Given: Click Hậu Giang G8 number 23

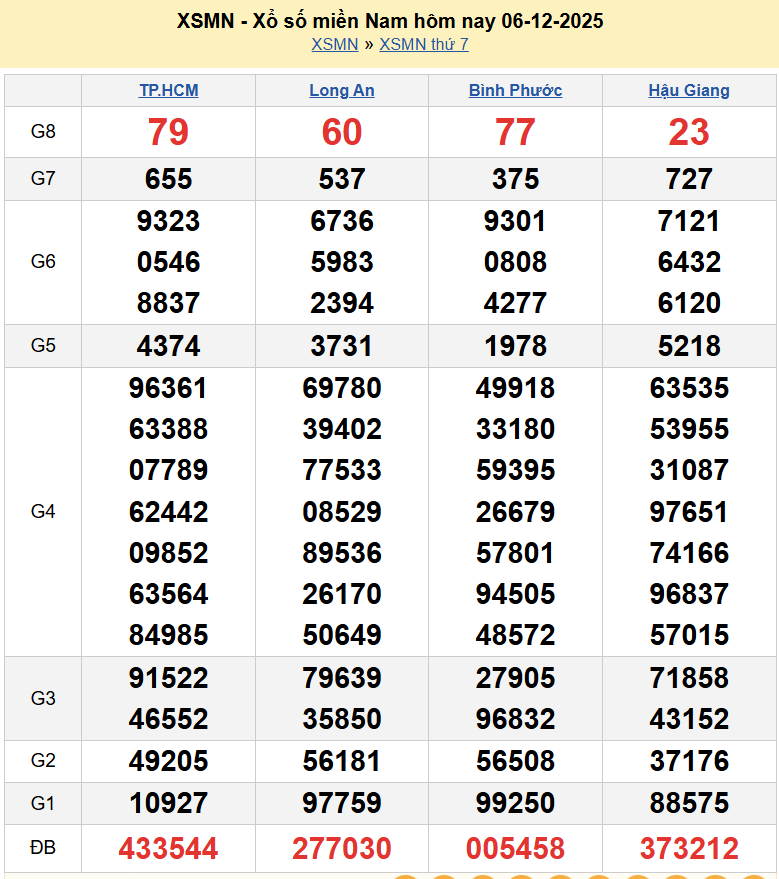Looking at the screenshot, I should [689, 132].
